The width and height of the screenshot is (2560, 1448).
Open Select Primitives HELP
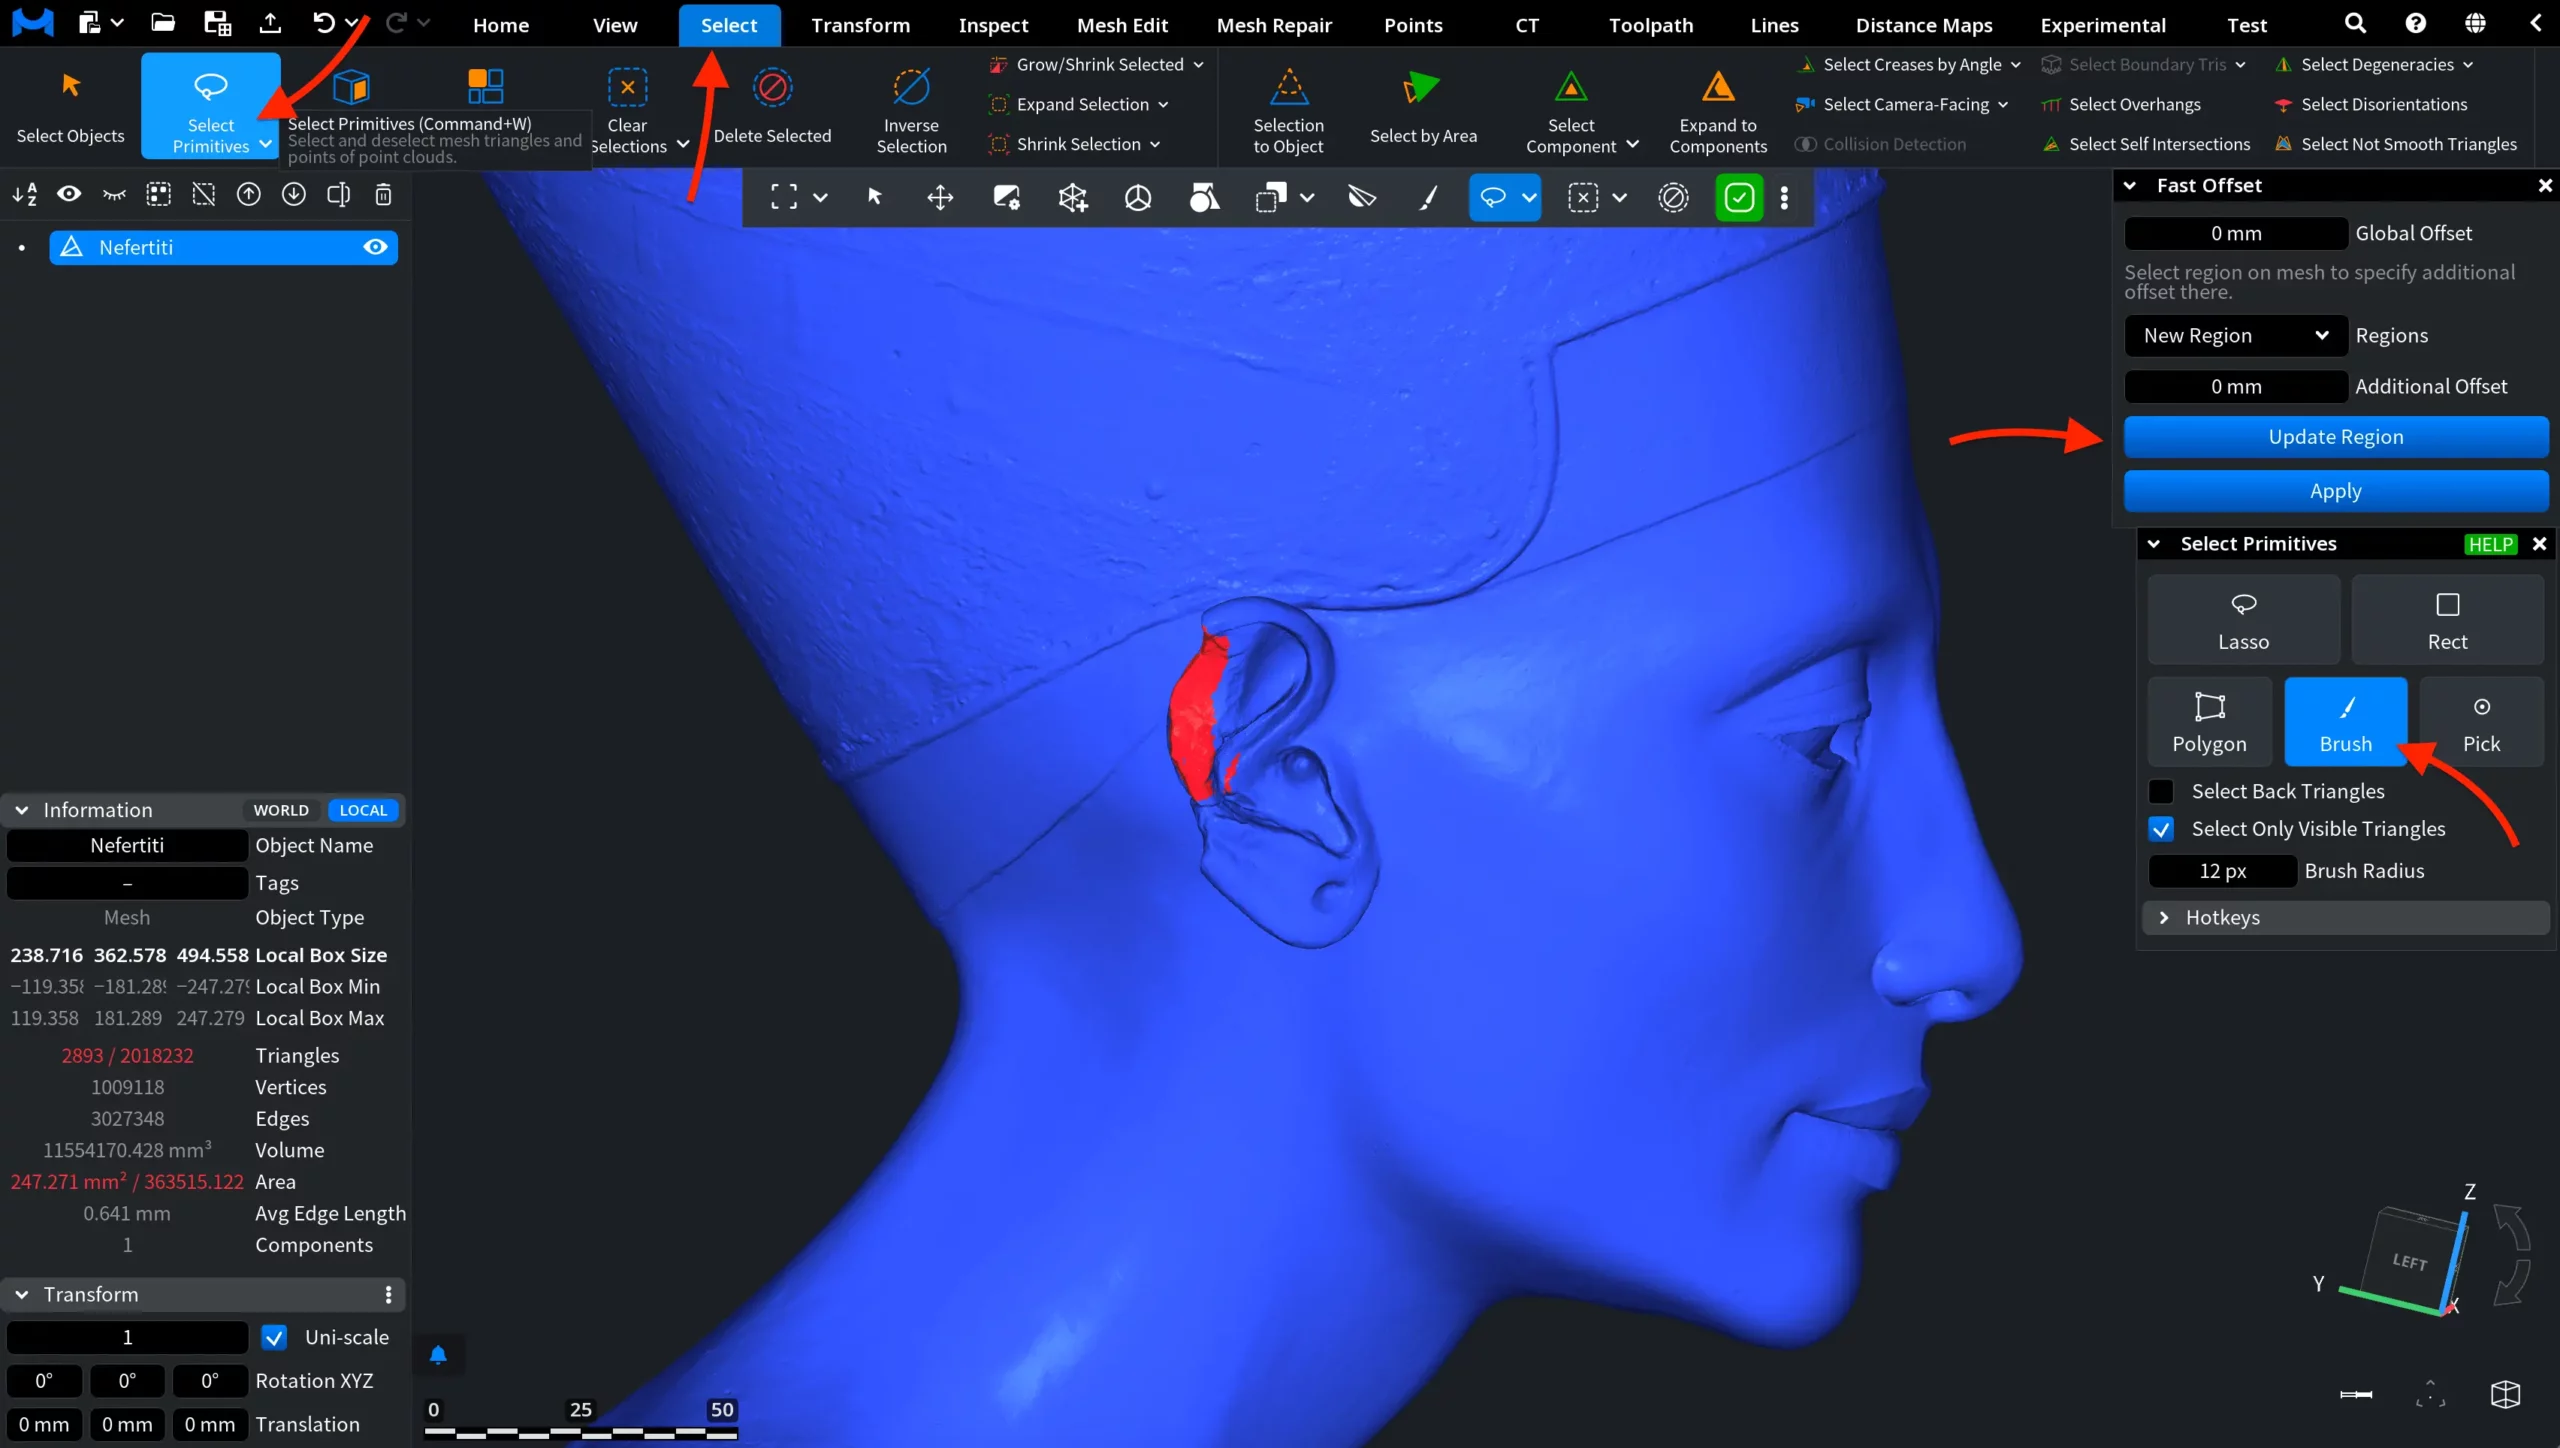[x=2490, y=544]
